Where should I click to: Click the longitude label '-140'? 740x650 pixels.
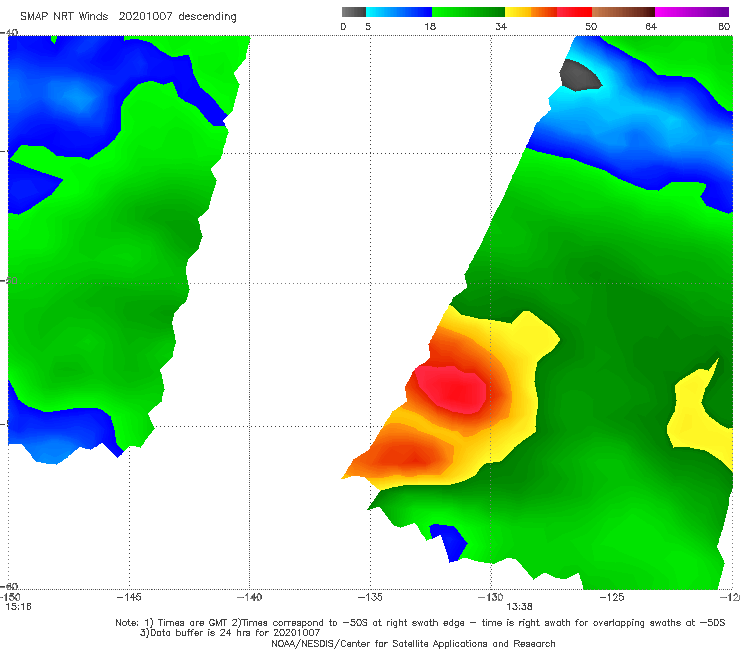pos(249,597)
